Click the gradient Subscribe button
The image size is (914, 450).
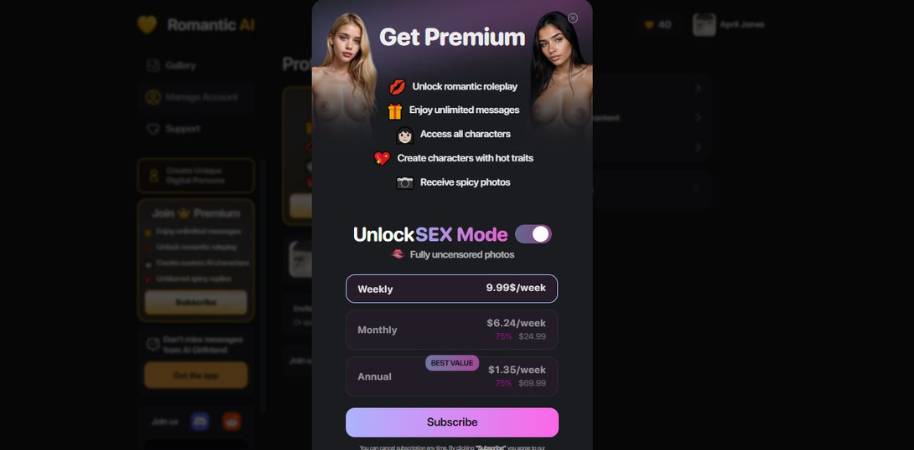[452, 422]
